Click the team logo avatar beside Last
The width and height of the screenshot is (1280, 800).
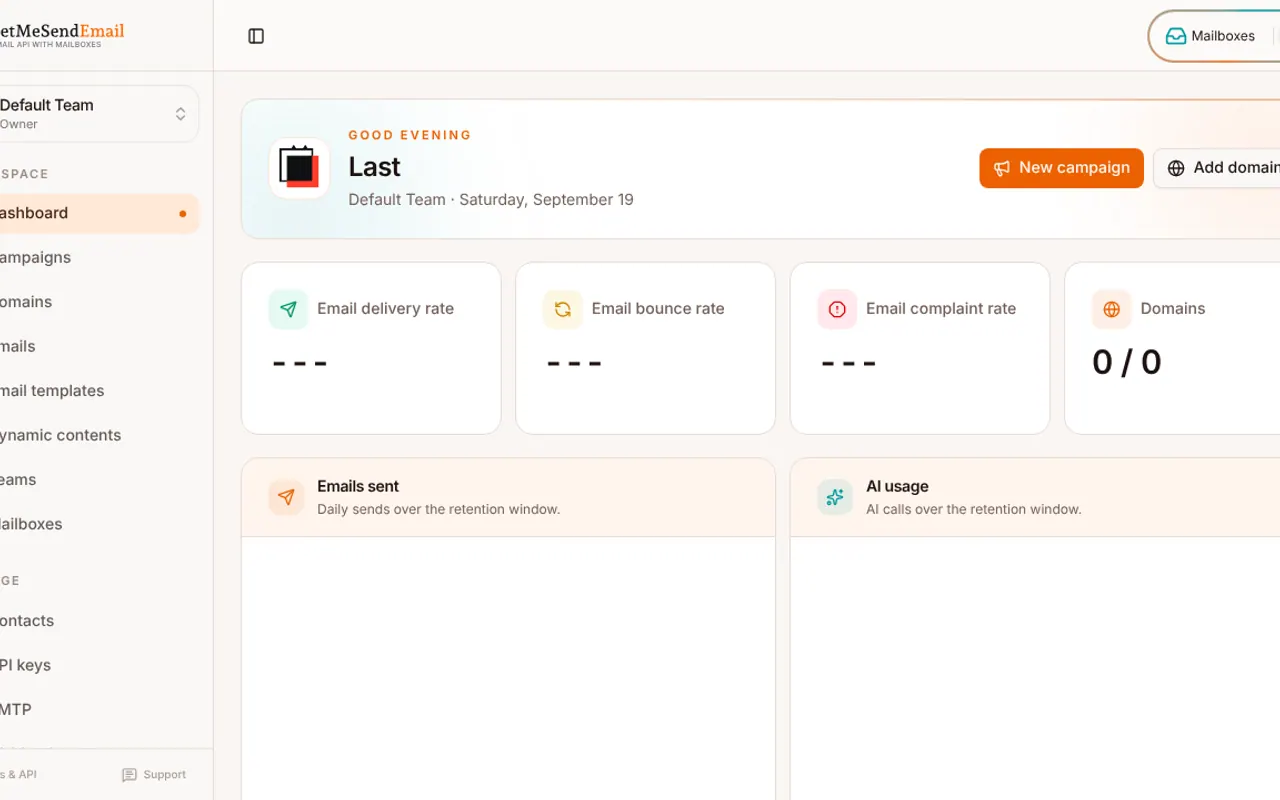[299, 168]
